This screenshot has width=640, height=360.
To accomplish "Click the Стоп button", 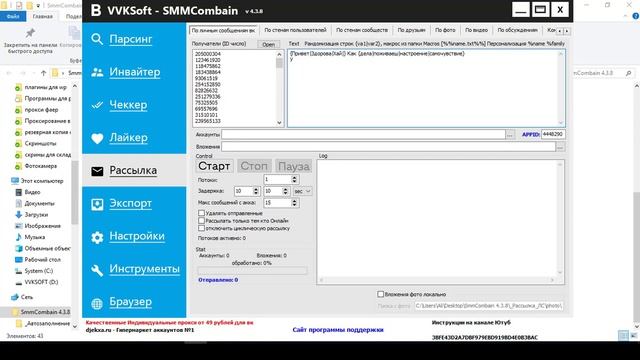I will 254,166.
